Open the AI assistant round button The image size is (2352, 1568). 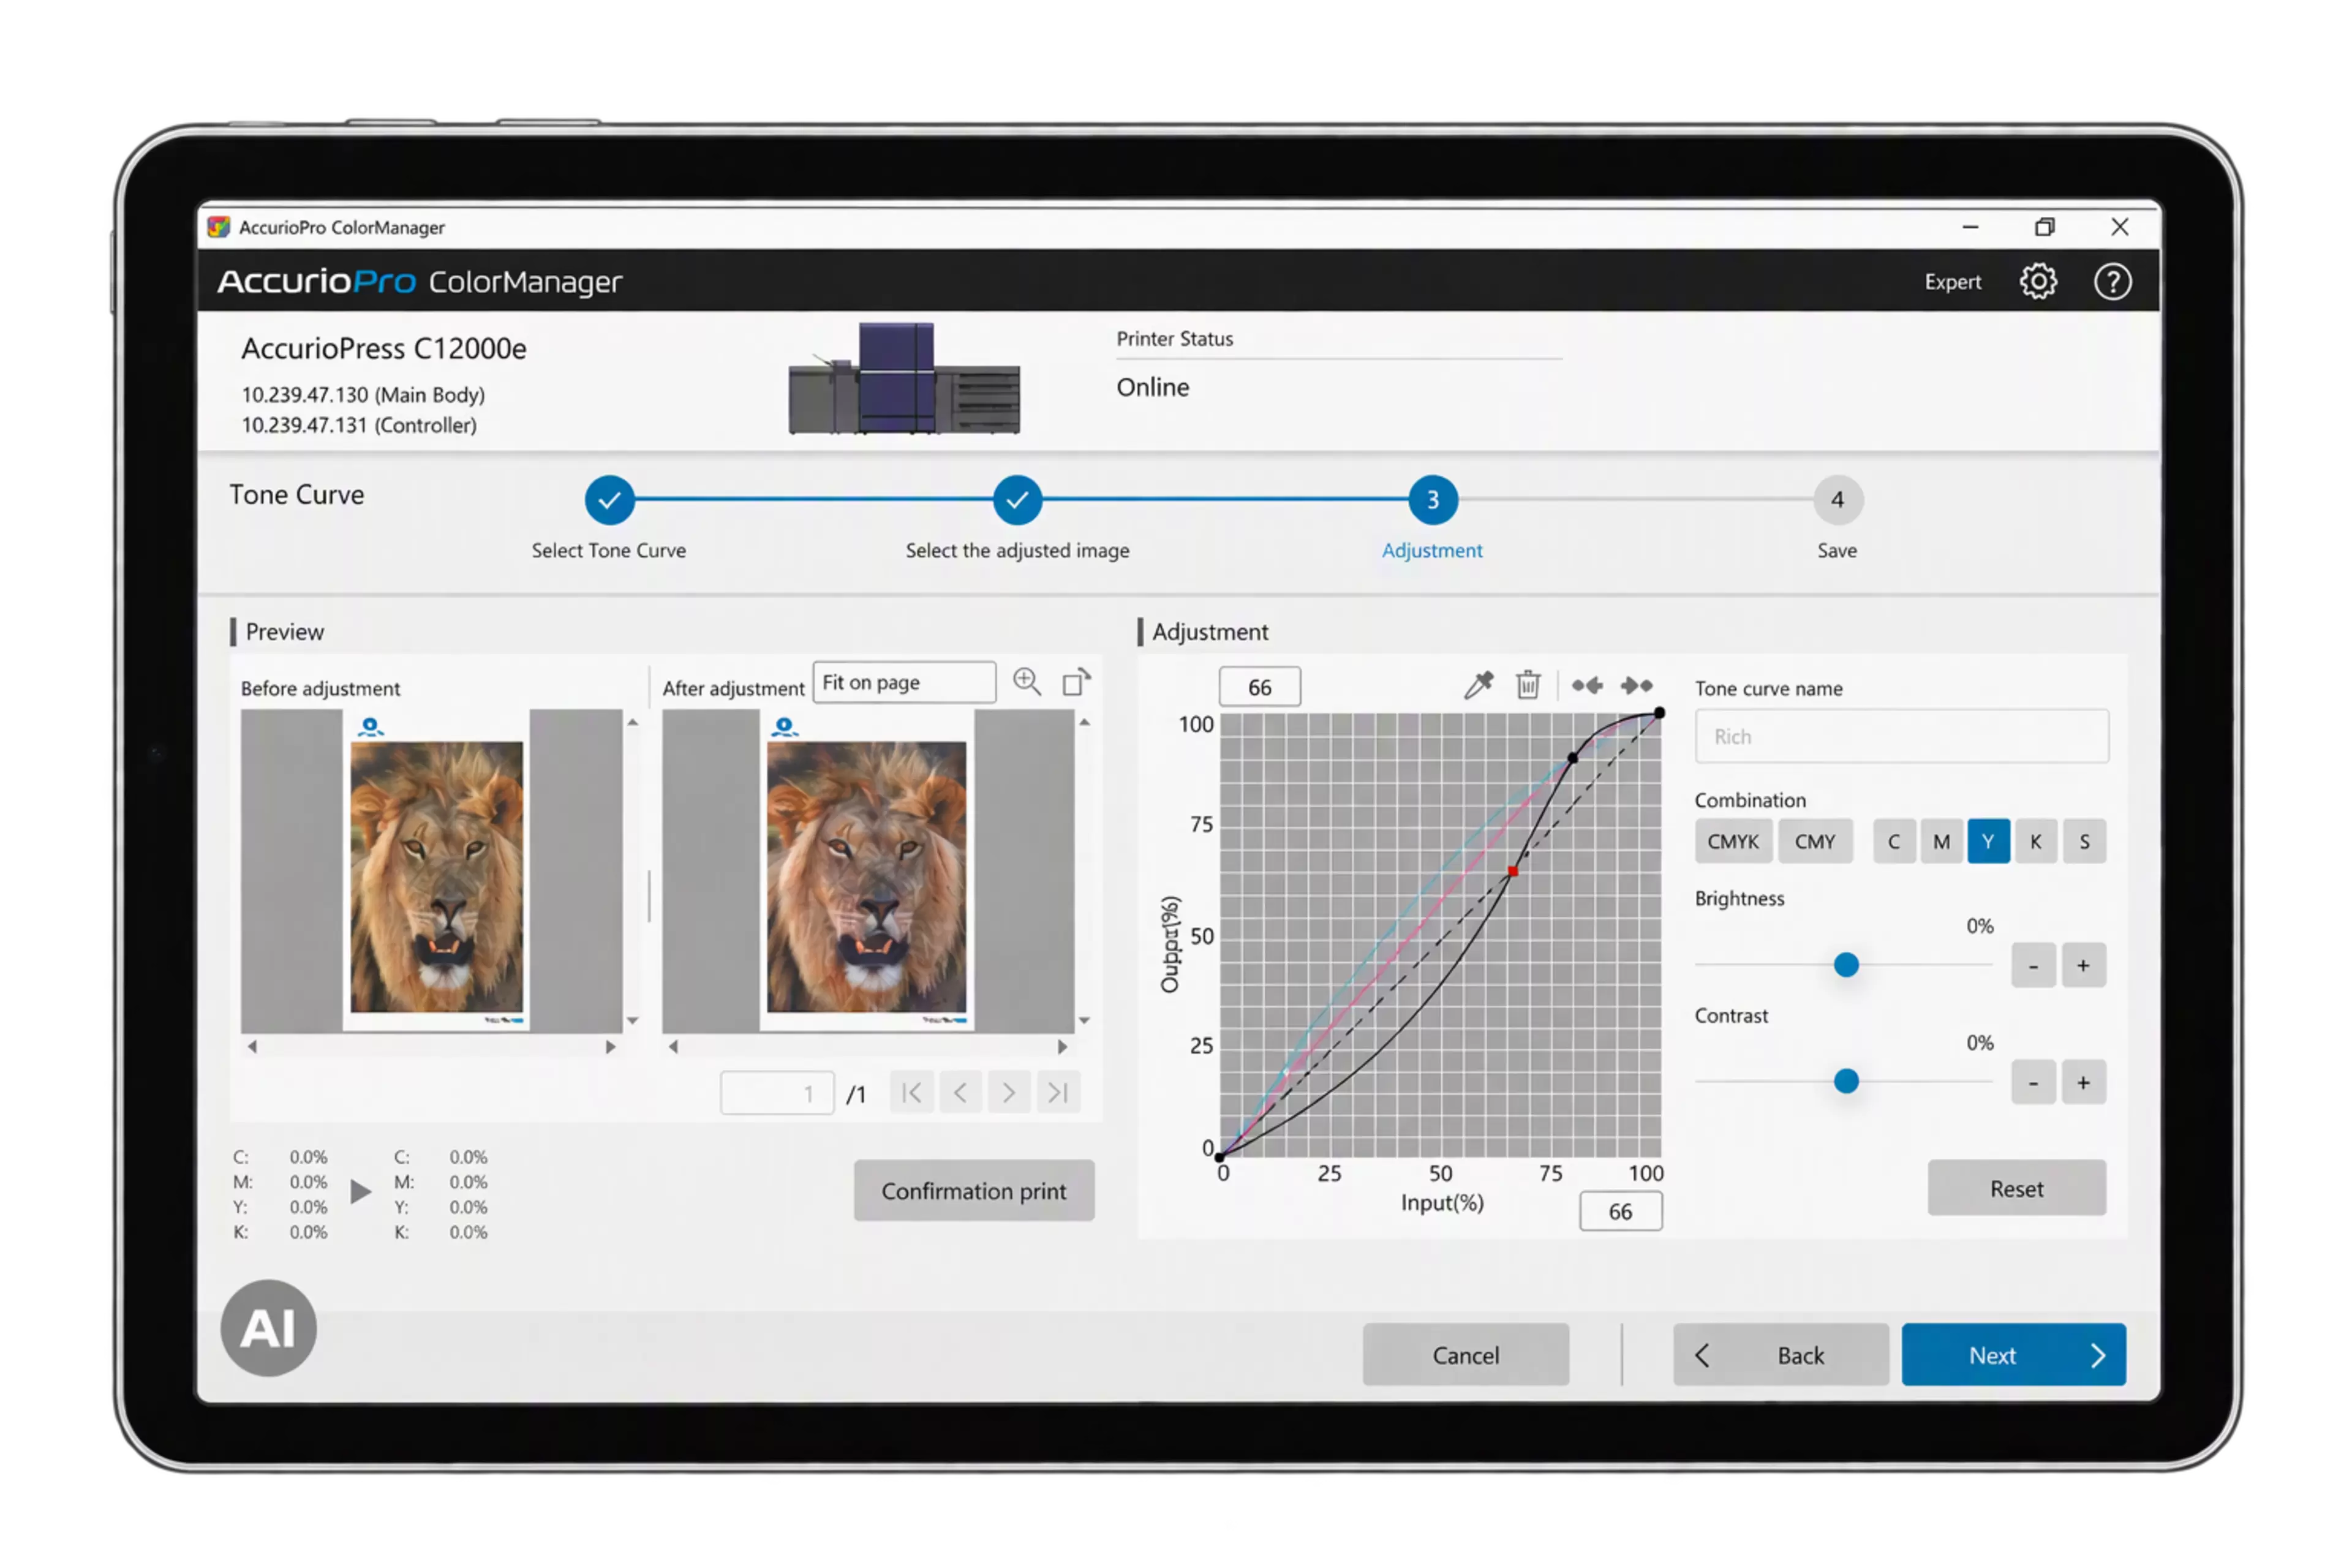click(268, 1328)
